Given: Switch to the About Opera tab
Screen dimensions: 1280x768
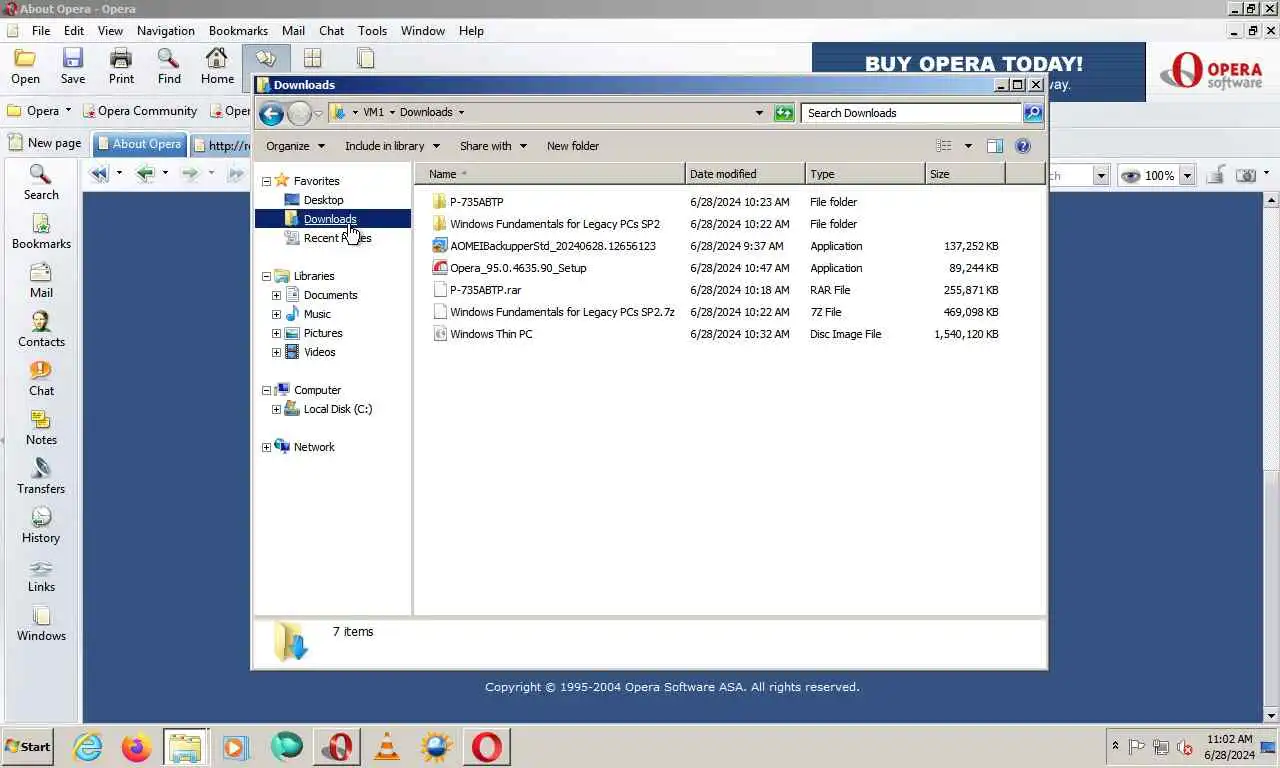Looking at the screenshot, I should click(139, 144).
